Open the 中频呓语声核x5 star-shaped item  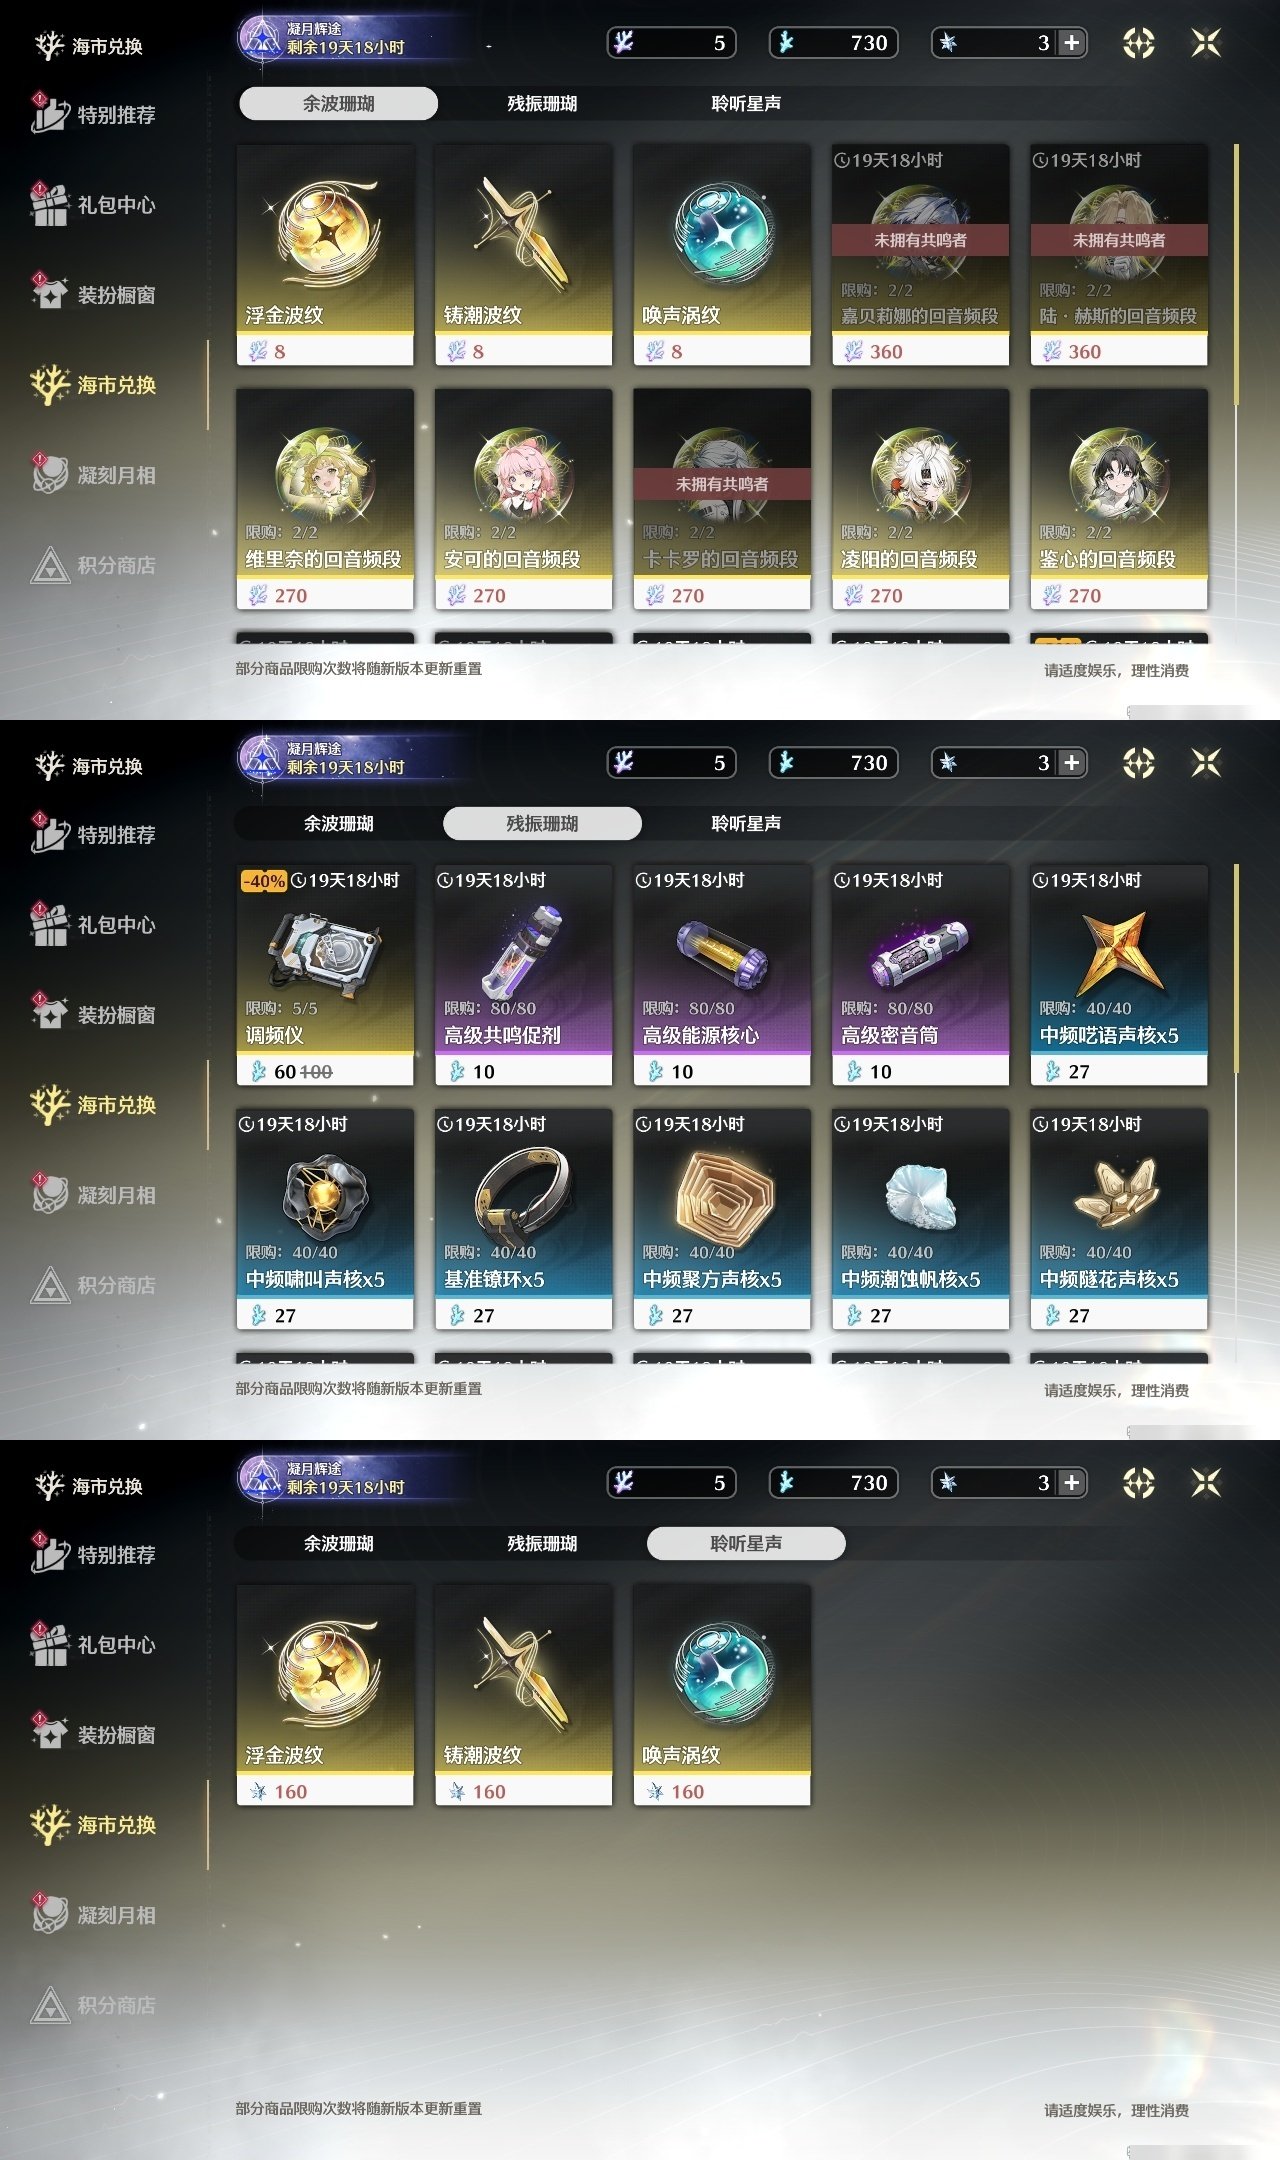coord(1119,976)
